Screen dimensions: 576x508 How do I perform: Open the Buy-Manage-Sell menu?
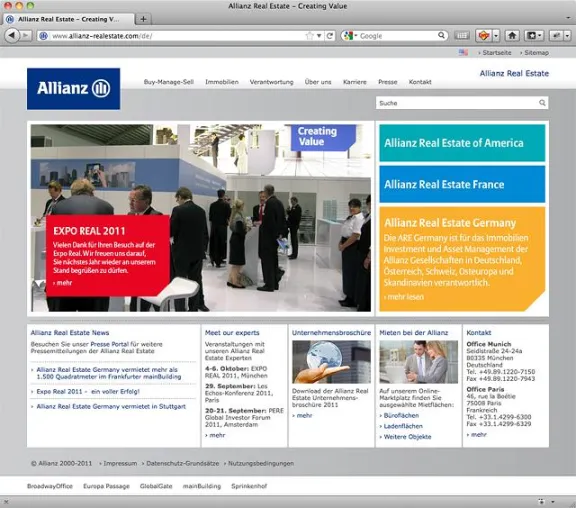169,82
